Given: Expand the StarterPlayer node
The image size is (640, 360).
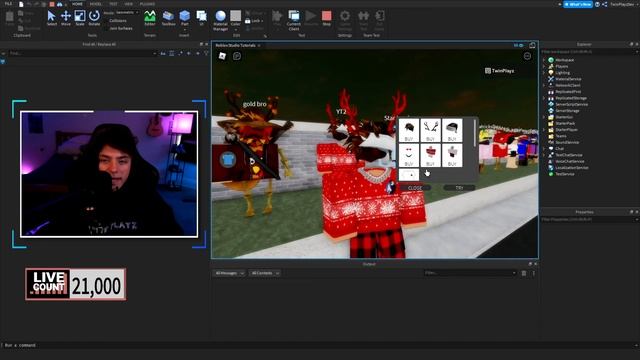Looking at the screenshot, I should point(544,130).
